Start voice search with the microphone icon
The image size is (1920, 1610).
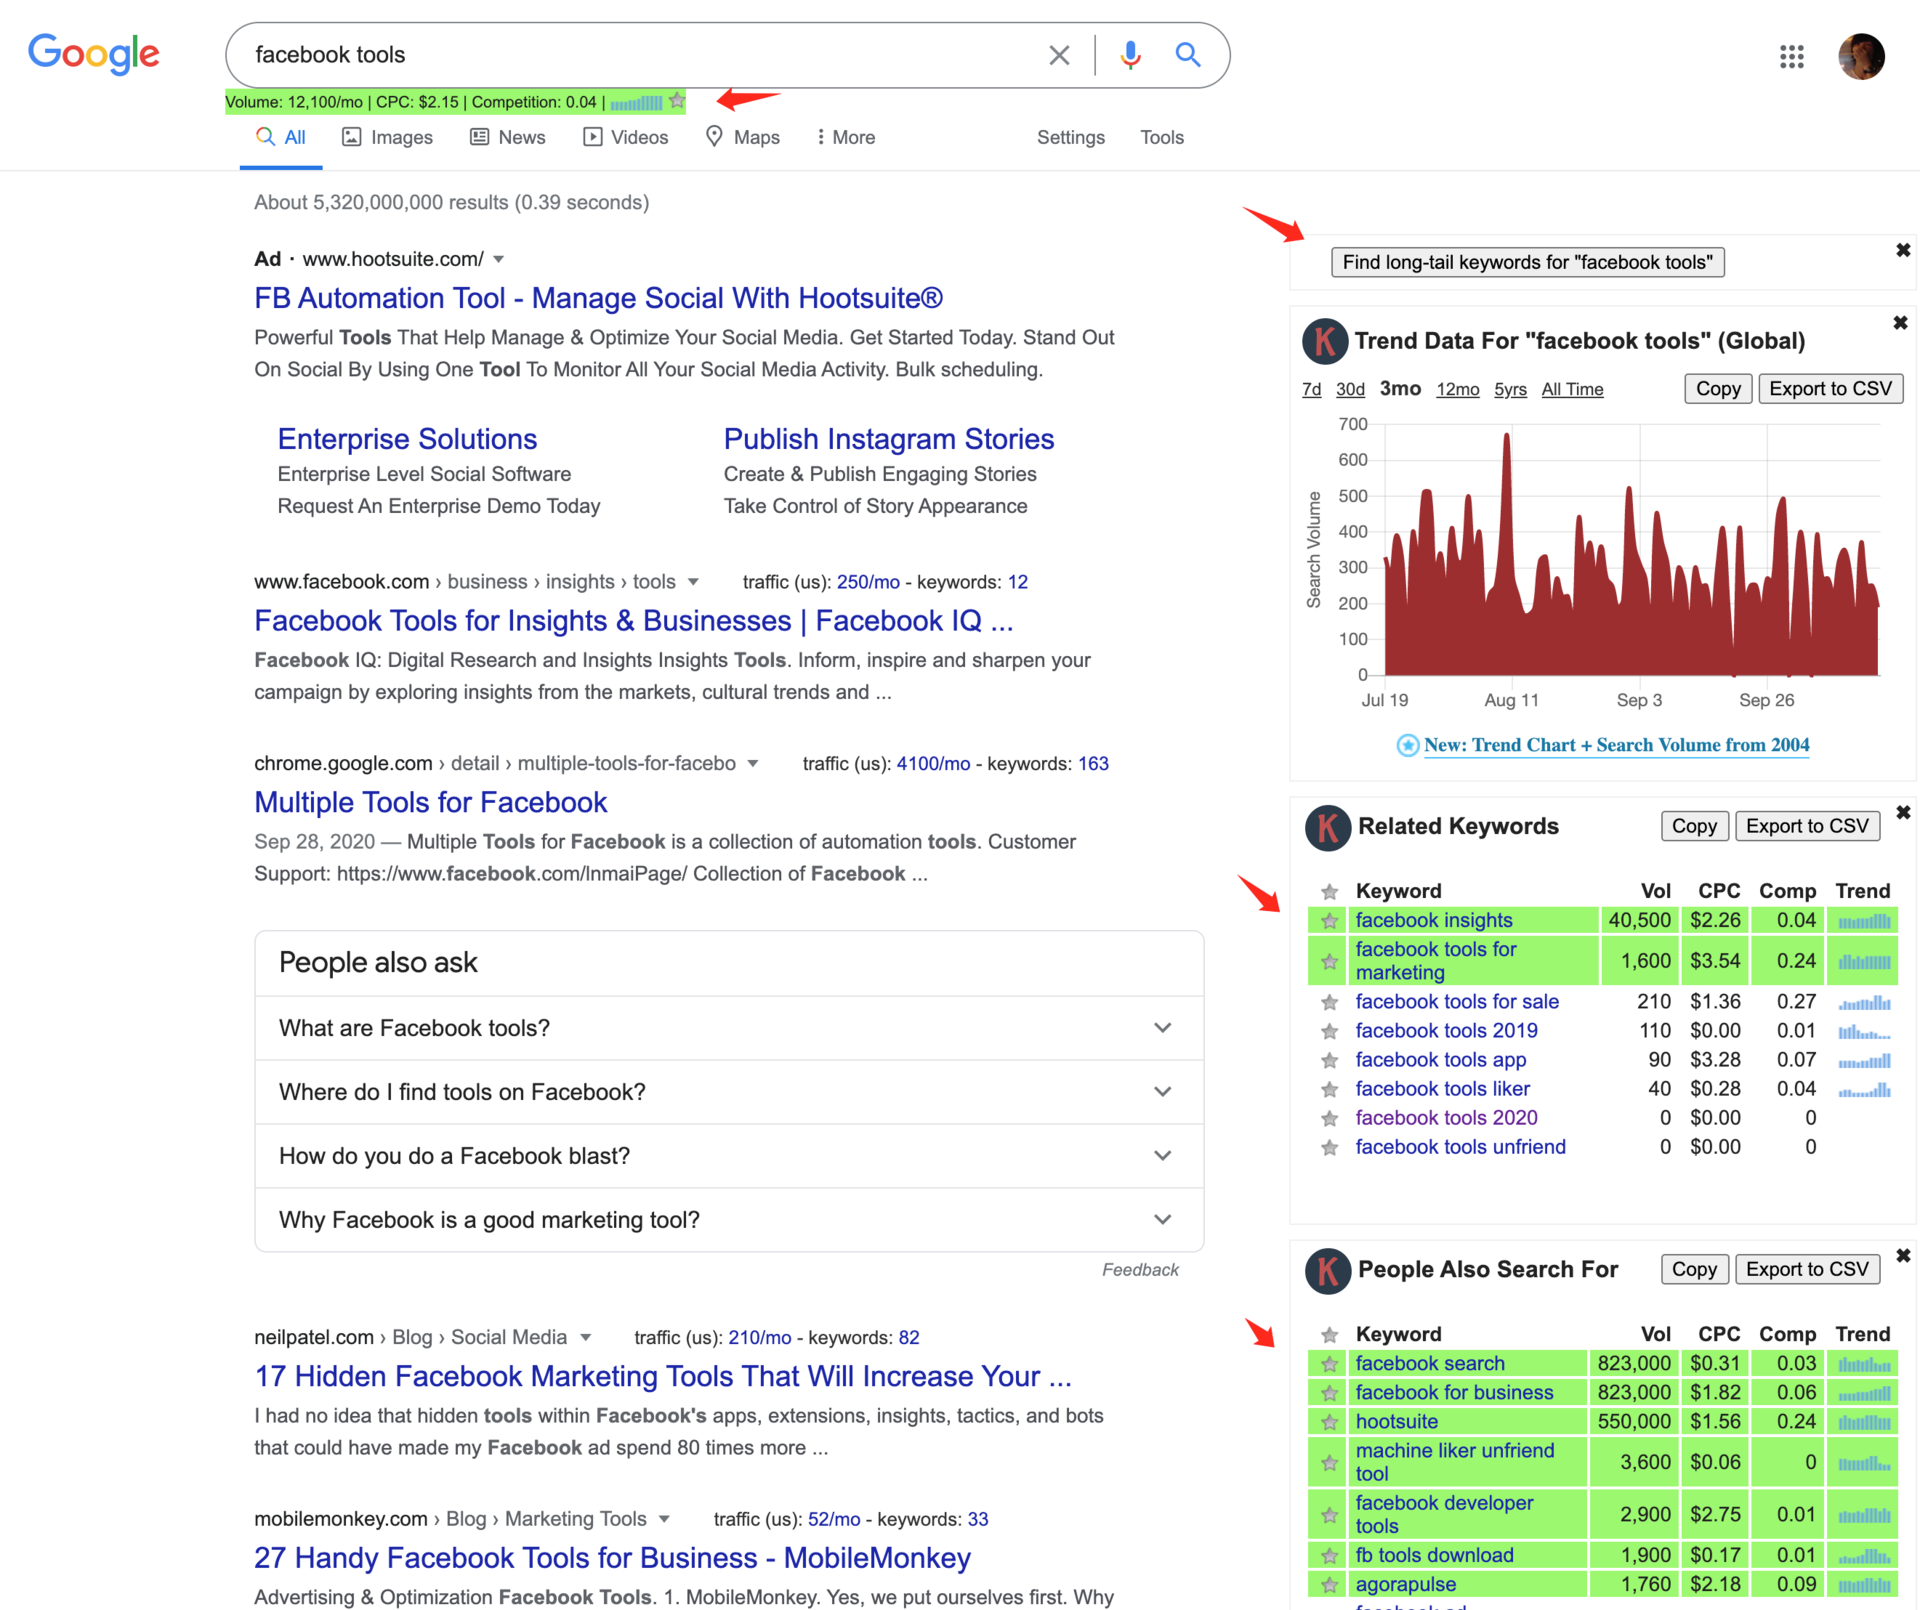pyautogui.click(x=1130, y=55)
